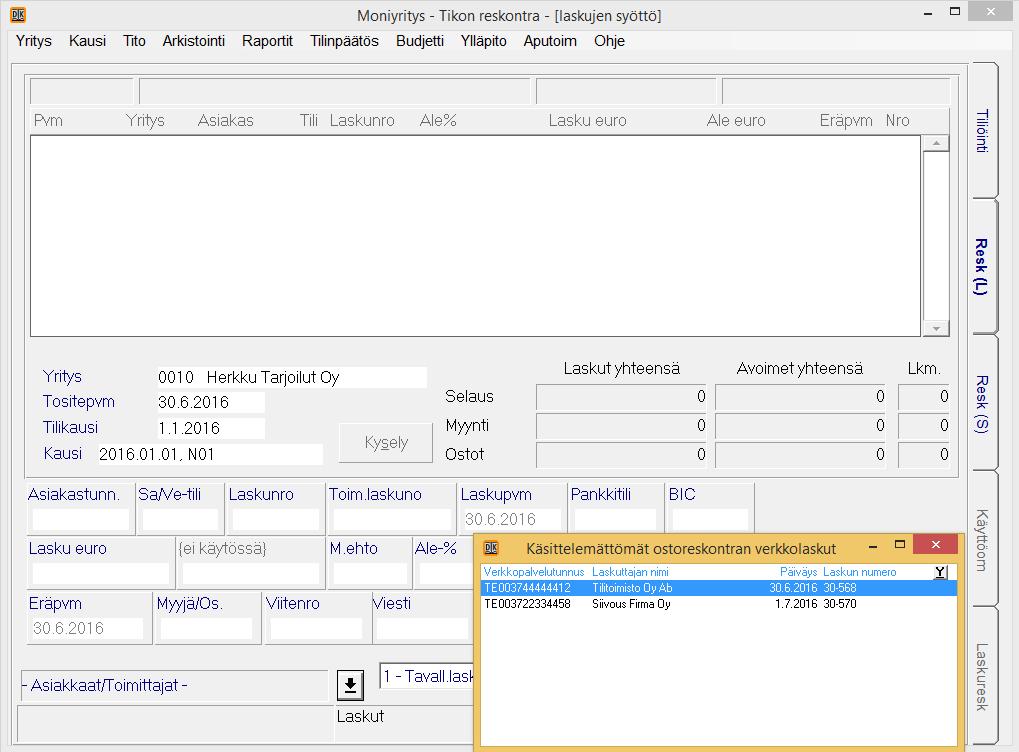Open the Budjetti menu
The height and width of the screenshot is (752, 1019).
coord(420,41)
